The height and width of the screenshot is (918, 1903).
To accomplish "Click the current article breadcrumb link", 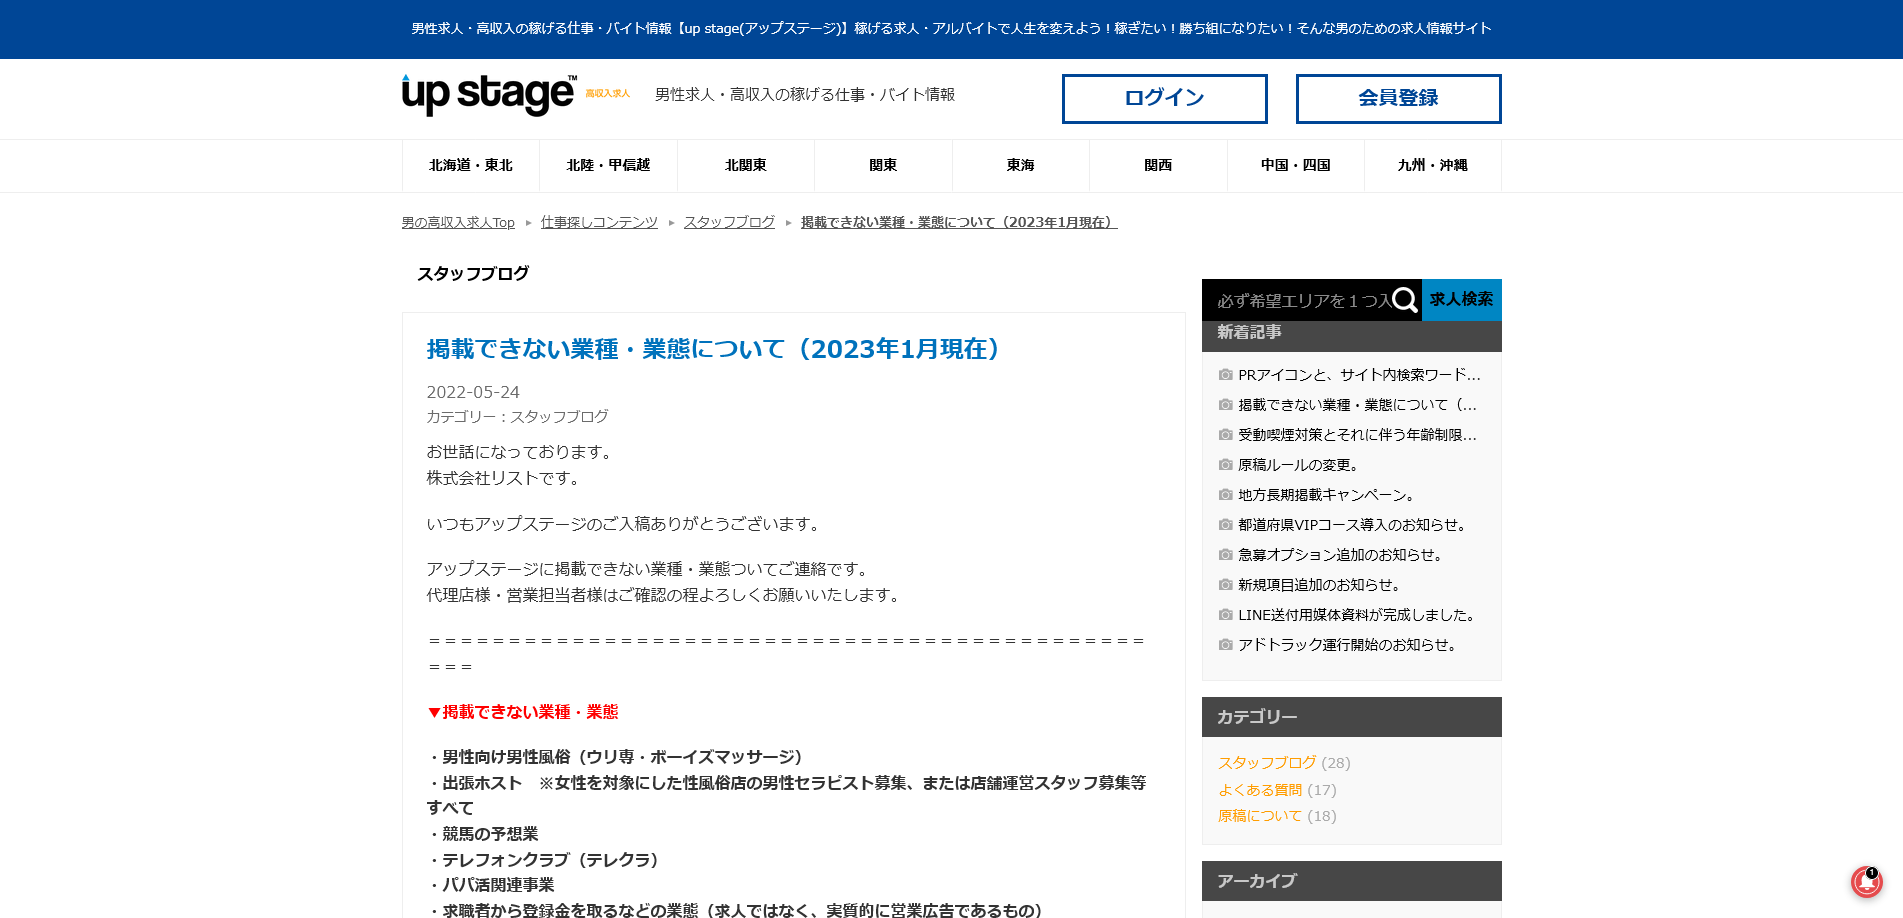I will click(959, 223).
